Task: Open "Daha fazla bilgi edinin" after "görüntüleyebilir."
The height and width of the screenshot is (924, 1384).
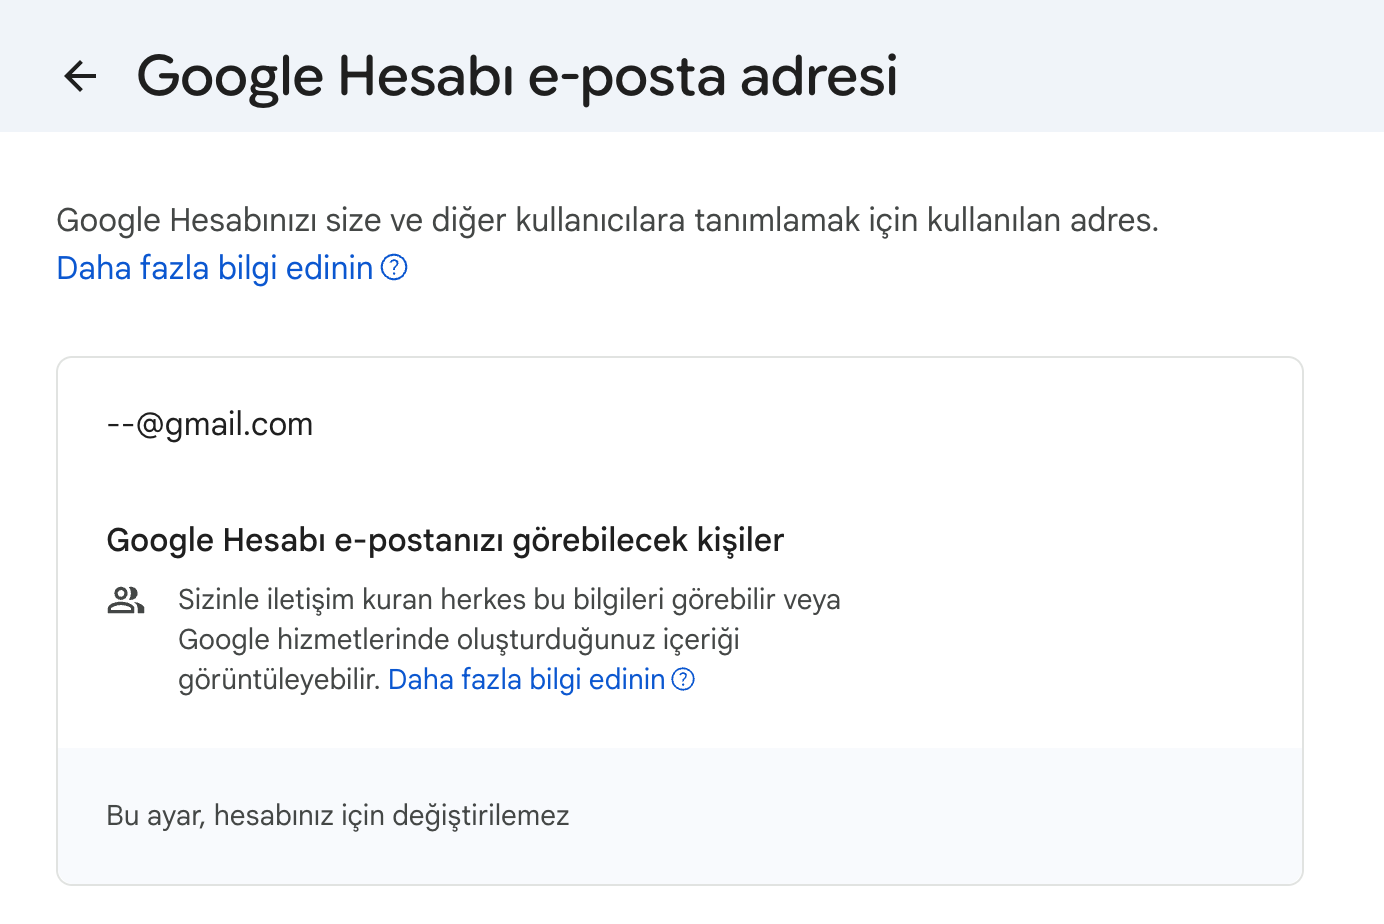Action: pyautogui.click(x=527, y=680)
